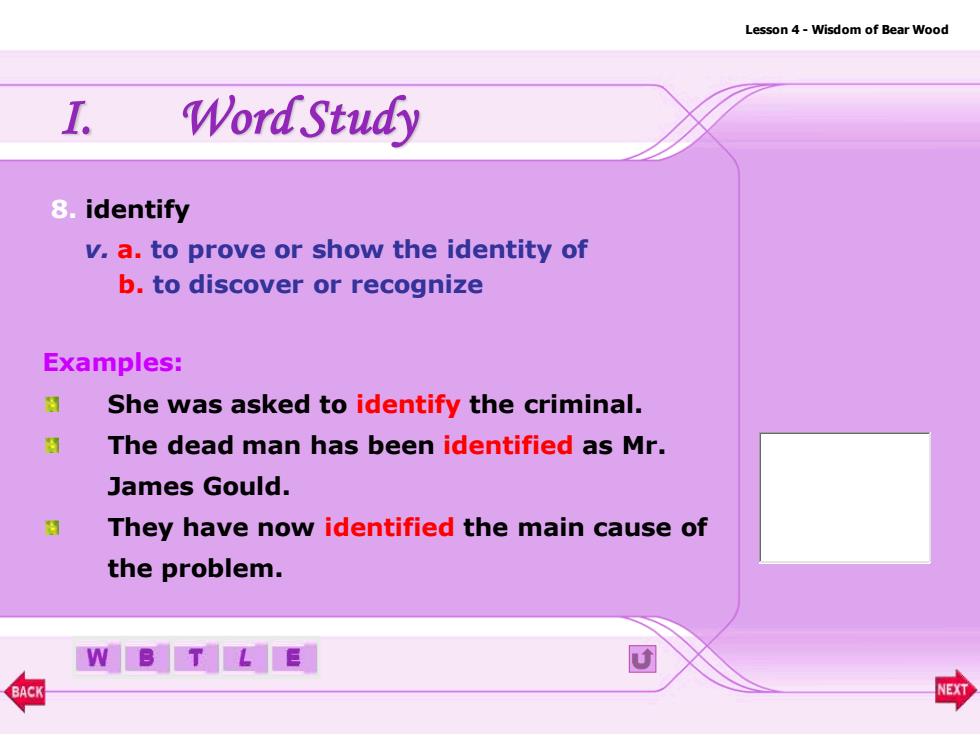Click the return U-turn arrow icon

(x=642, y=659)
